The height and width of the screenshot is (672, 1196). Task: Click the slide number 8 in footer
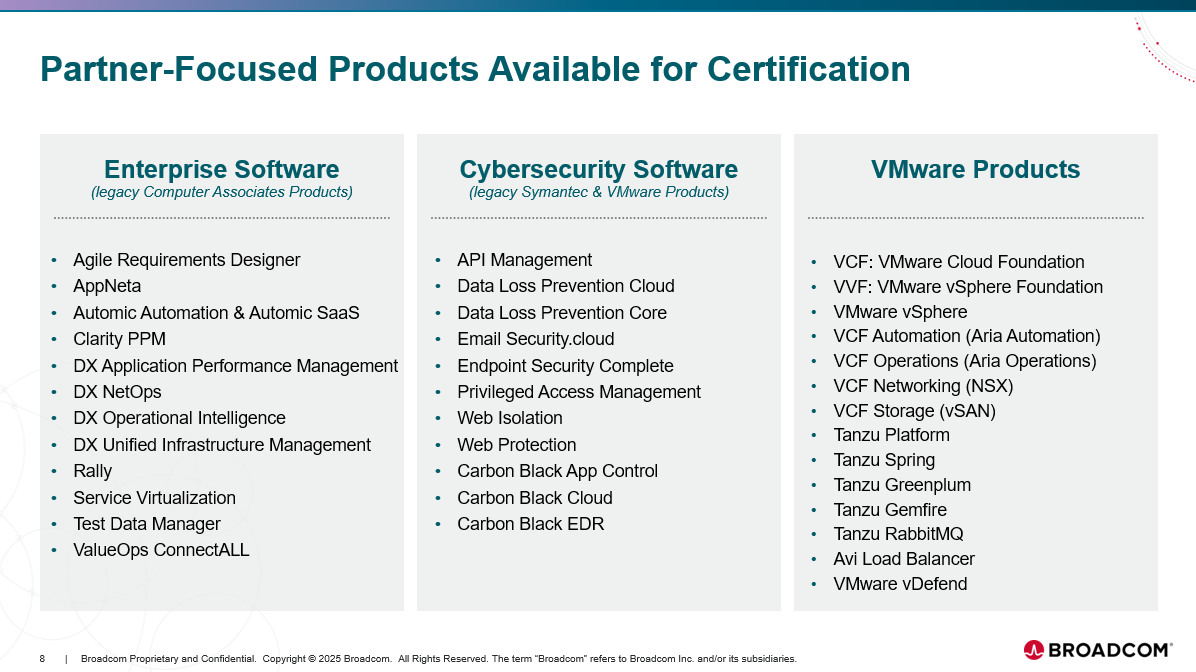click(42, 658)
